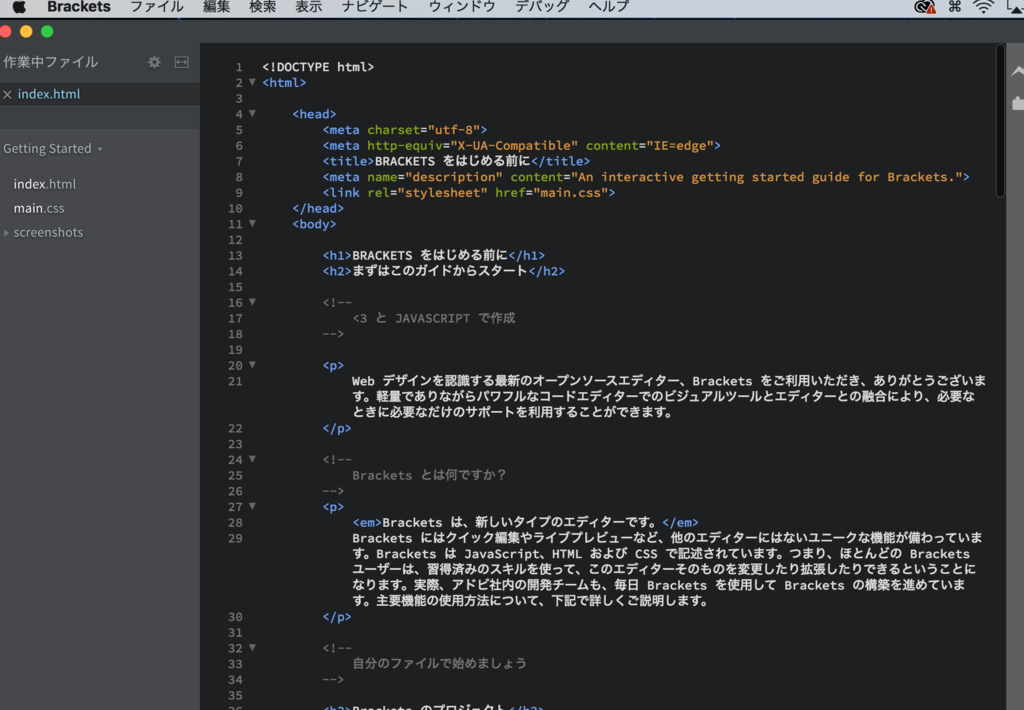
Task: Start Live Preview from the right toolbar
Action: (x=1017, y=71)
